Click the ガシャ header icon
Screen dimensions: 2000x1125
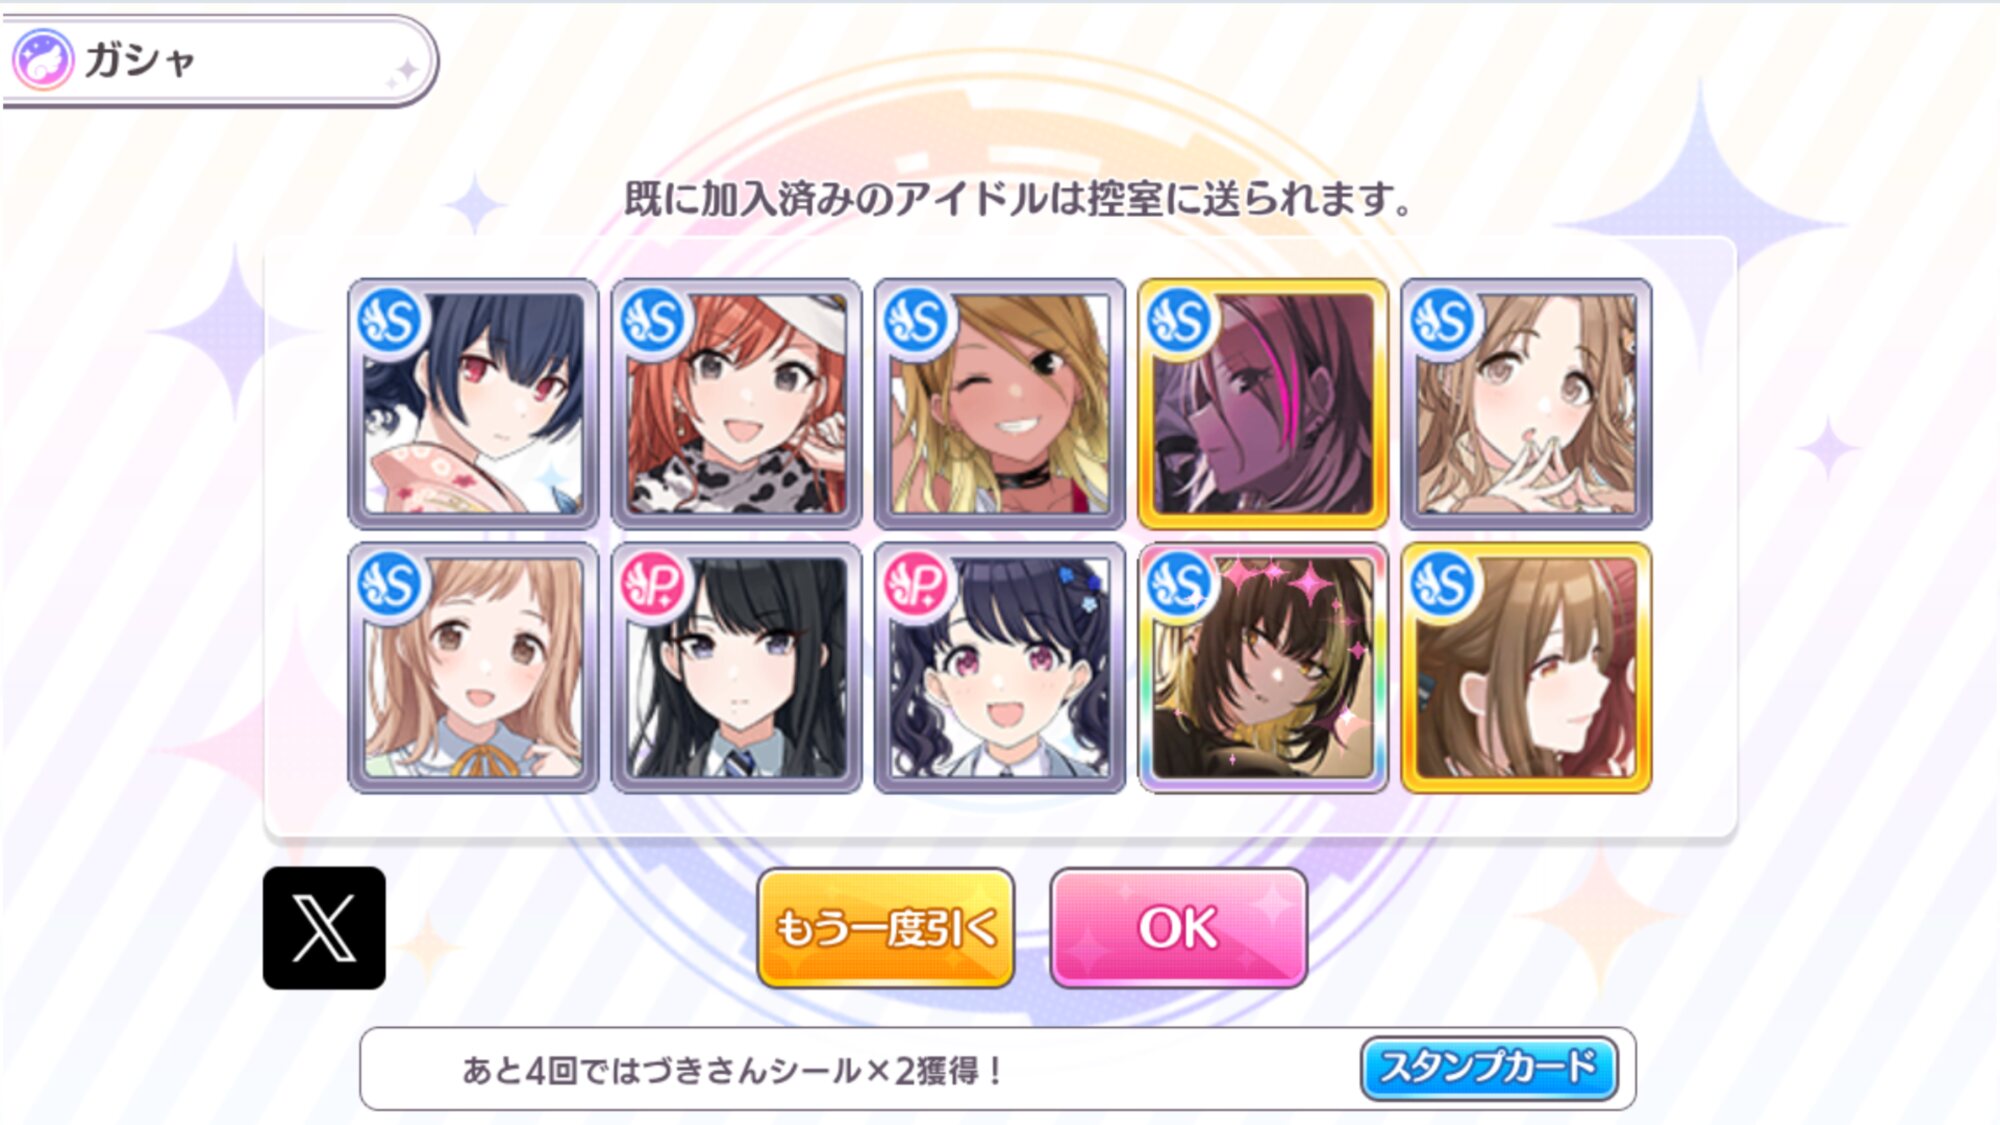43,60
